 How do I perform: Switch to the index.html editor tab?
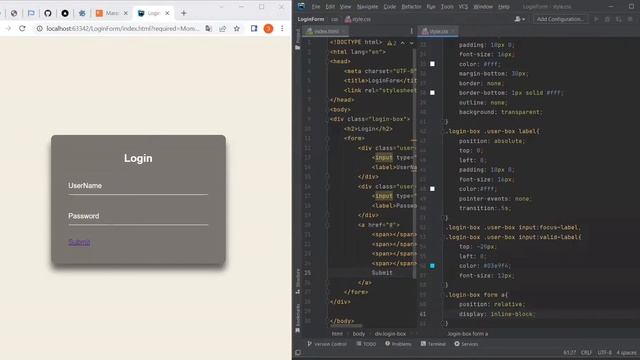326,31
